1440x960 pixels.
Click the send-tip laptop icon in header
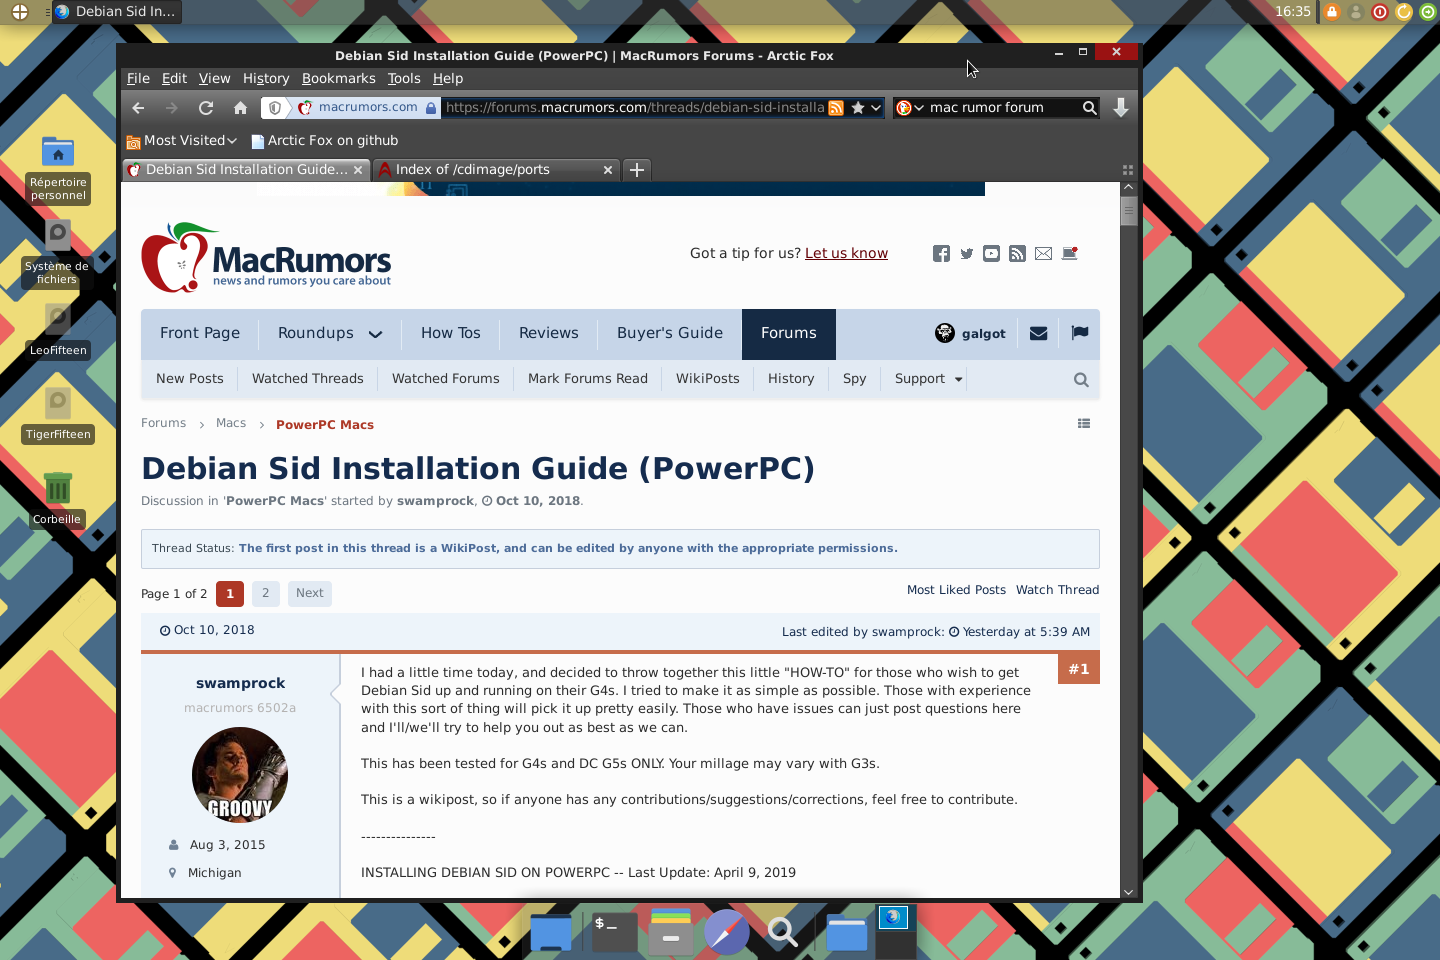1070,254
